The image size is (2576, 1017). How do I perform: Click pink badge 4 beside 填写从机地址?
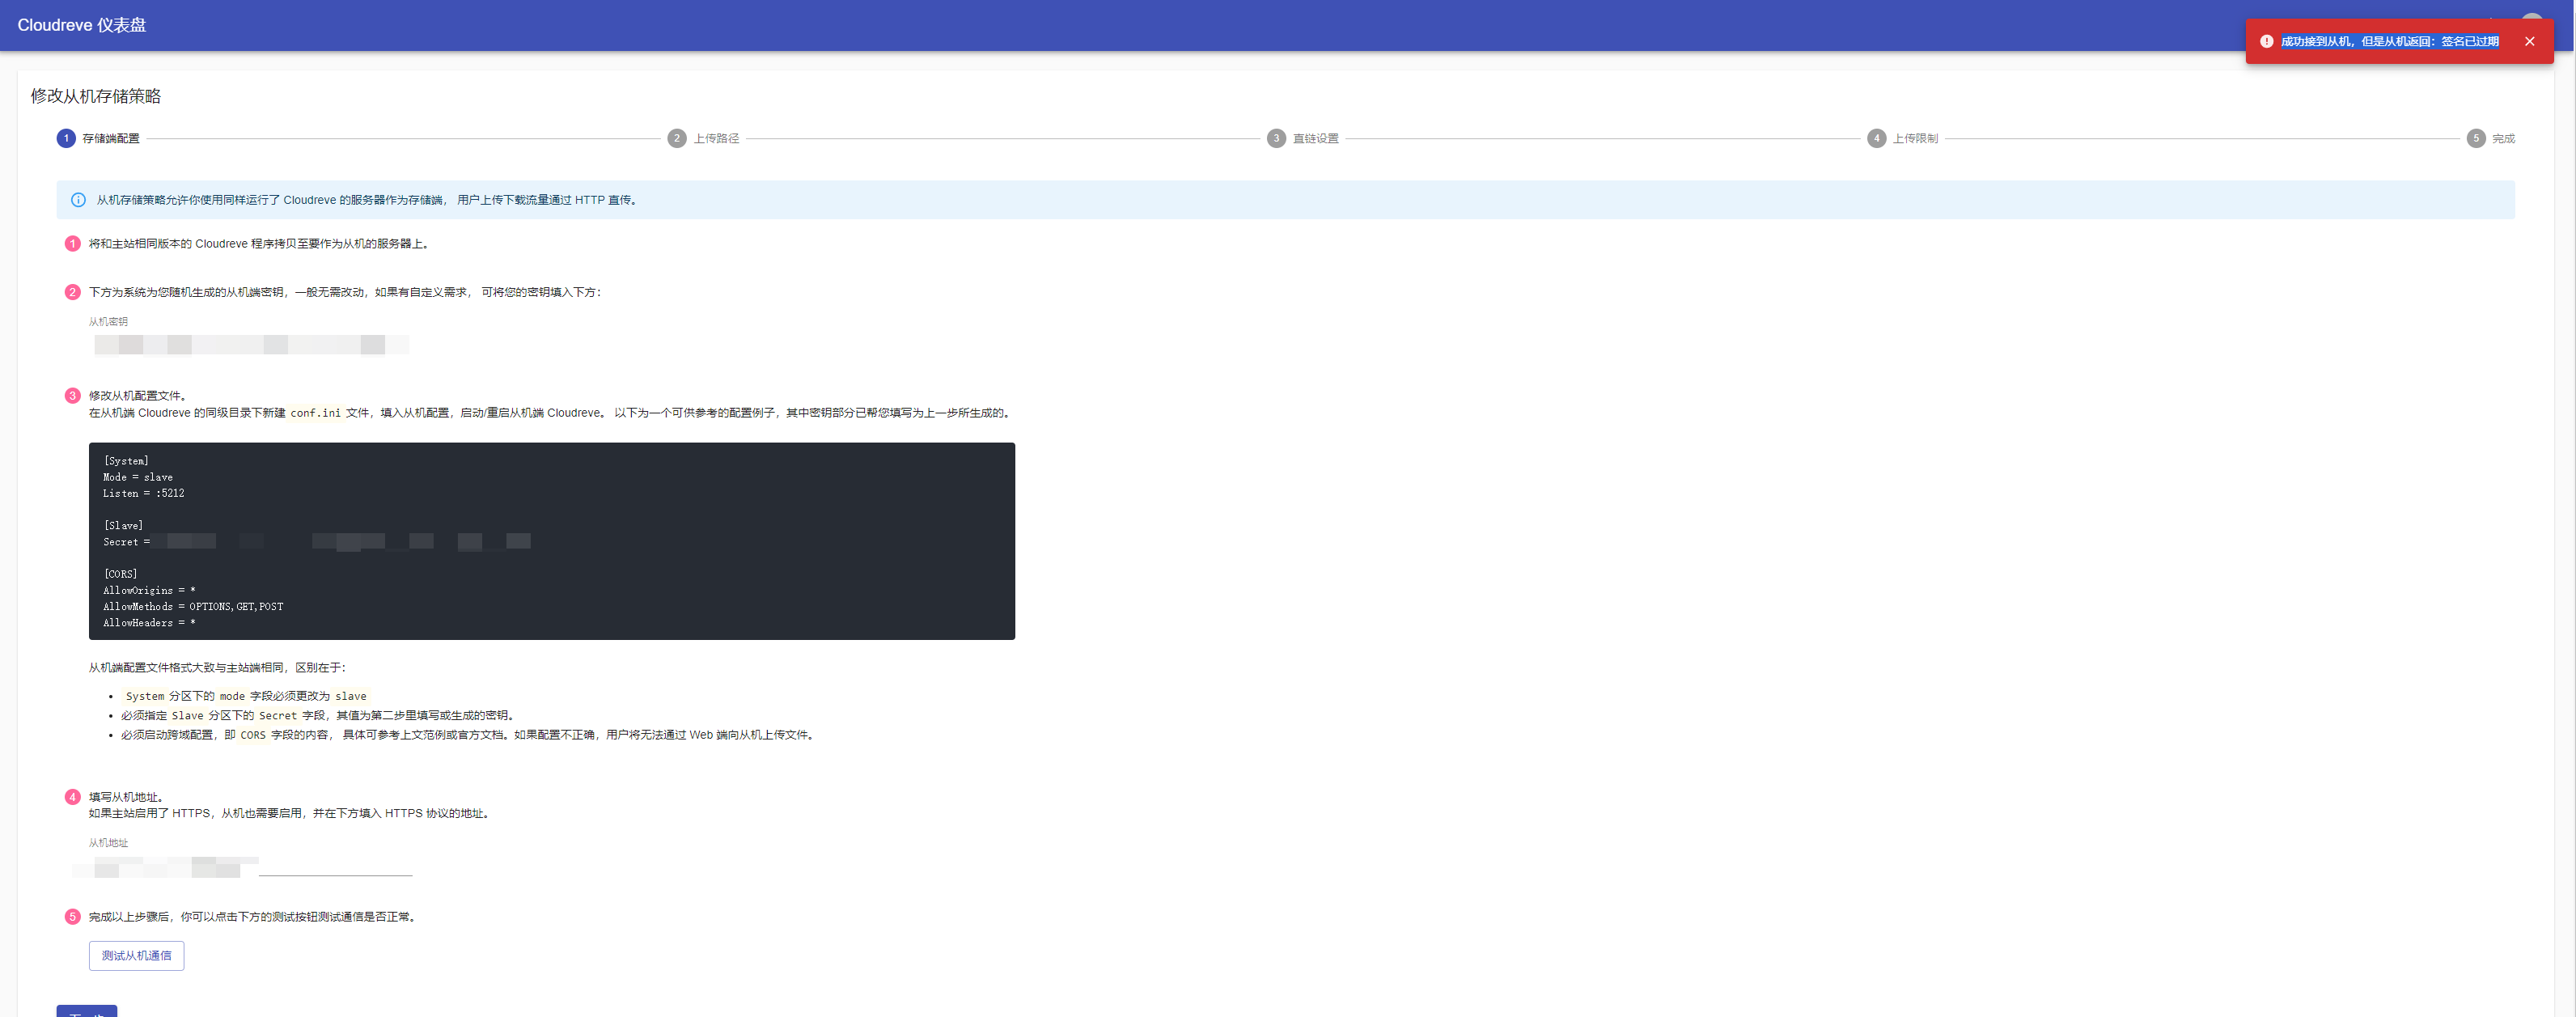(72, 797)
